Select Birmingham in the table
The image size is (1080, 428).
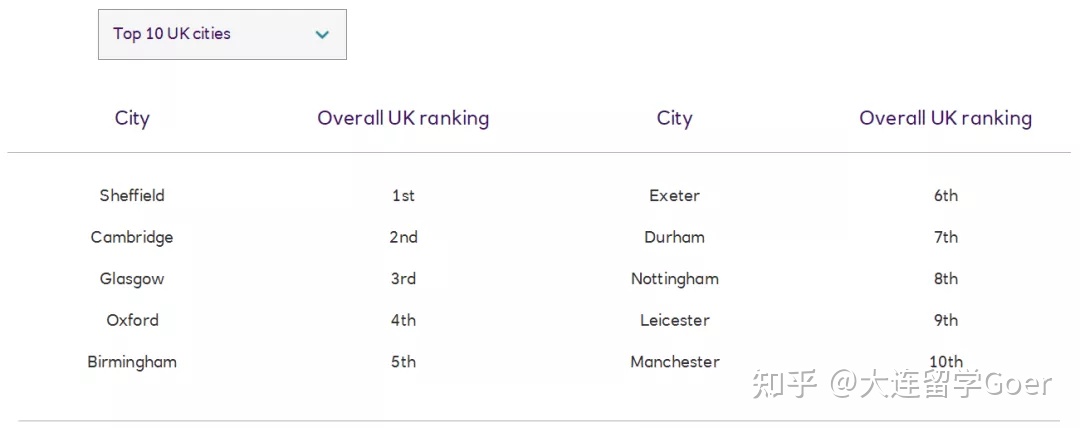(x=132, y=362)
